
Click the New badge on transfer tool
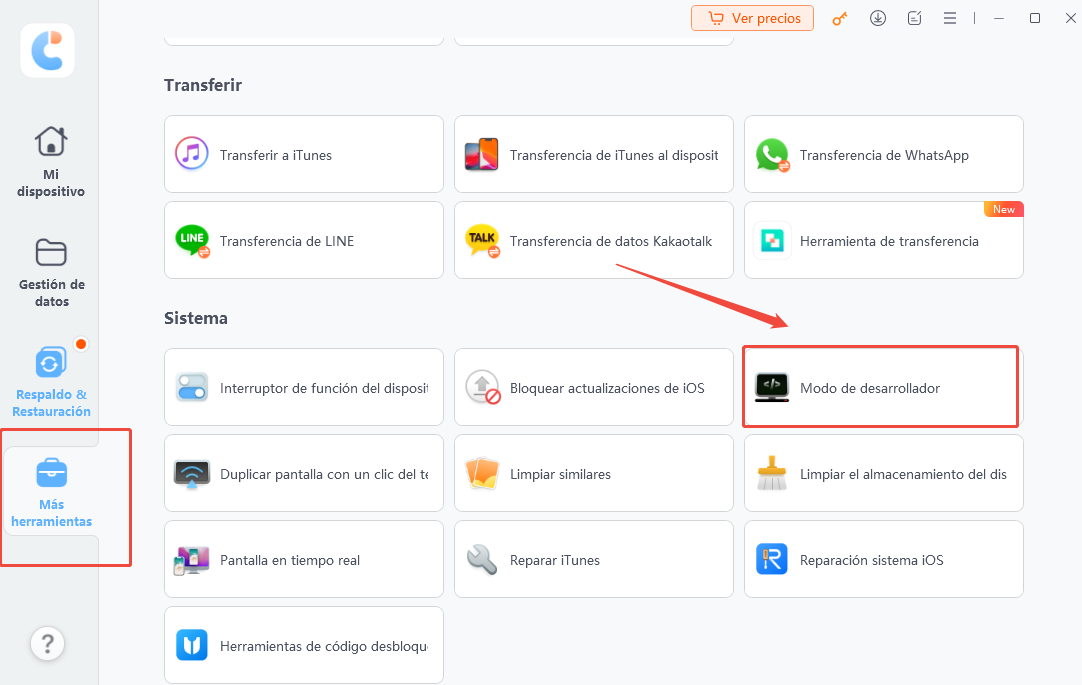coord(1003,209)
